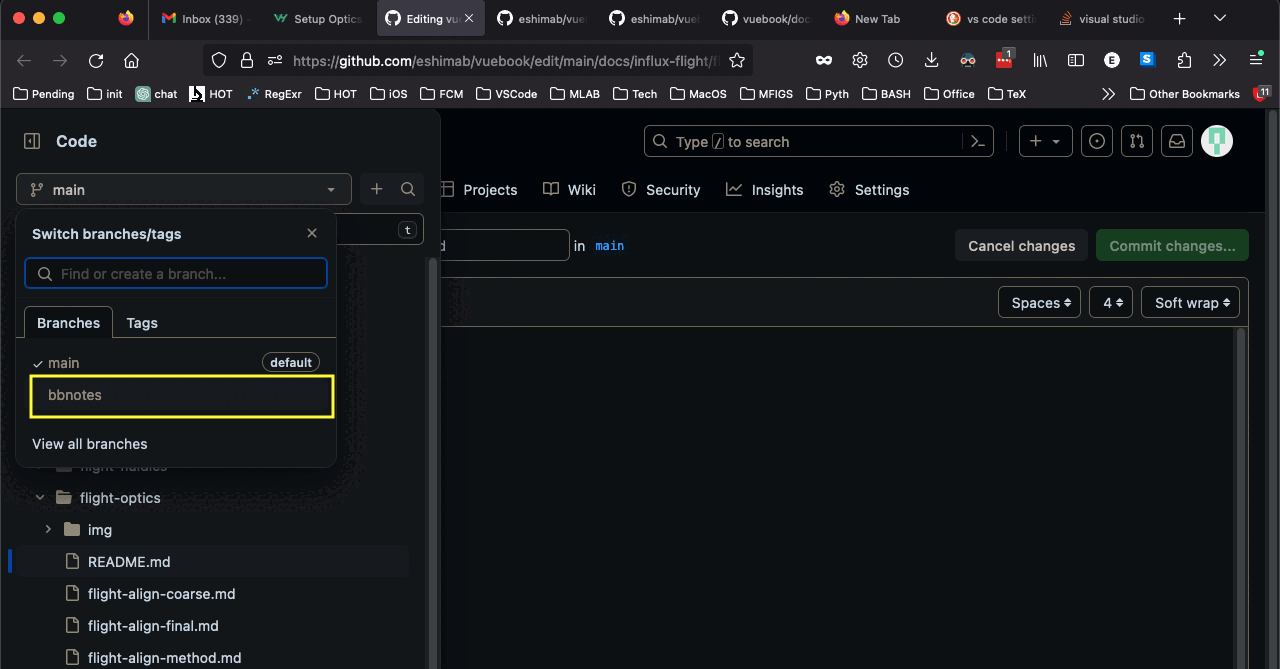The height and width of the screenshot is (669, 1280).
Task: Open the extensions puzzle piece icon
Action: tap(1184, 60)
